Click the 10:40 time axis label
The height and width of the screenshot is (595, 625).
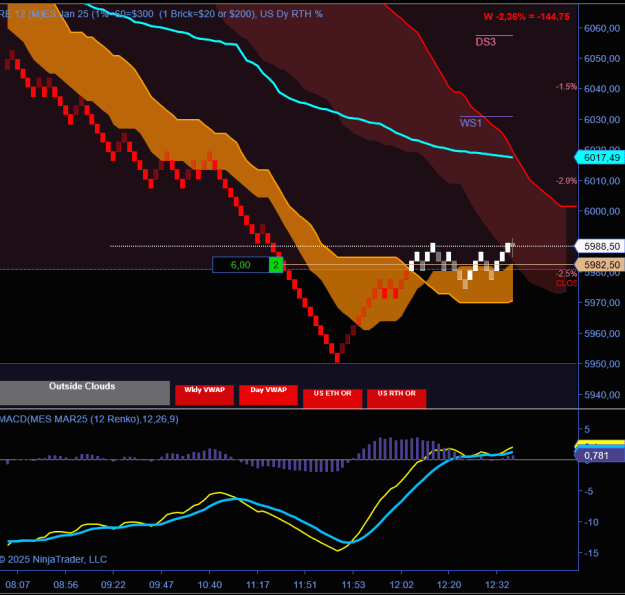click(x=210, y=585)
